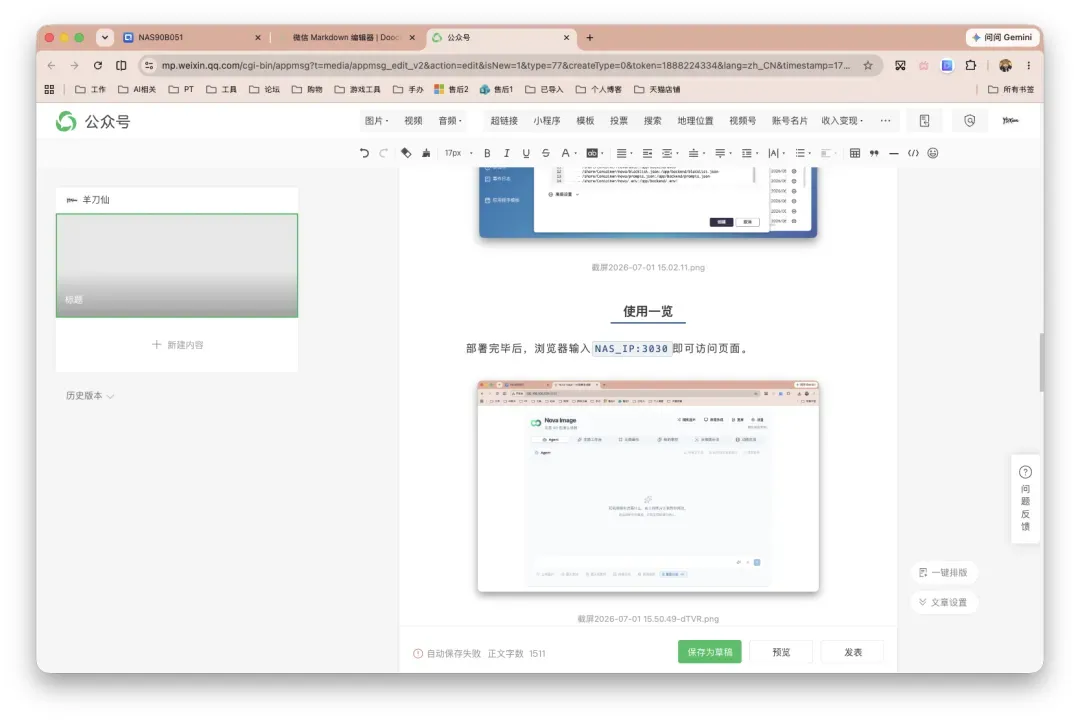Open the letter spacing dropdown

tap(776, 154)
